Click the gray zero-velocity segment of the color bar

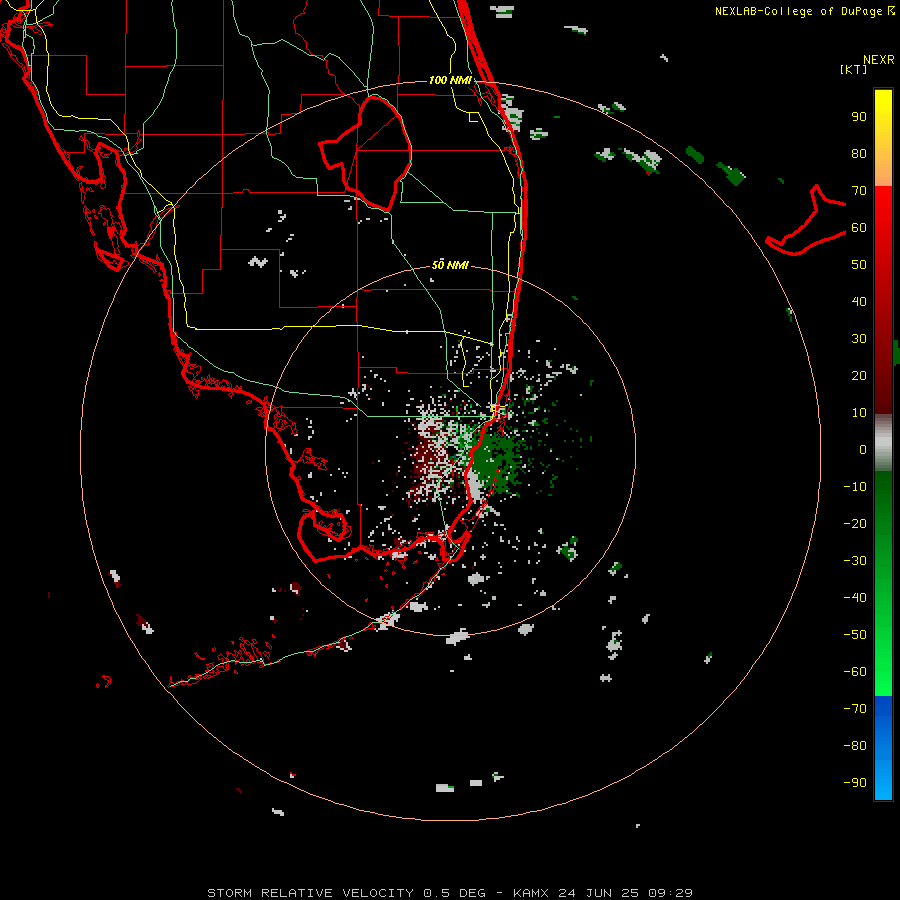(883, 443)
